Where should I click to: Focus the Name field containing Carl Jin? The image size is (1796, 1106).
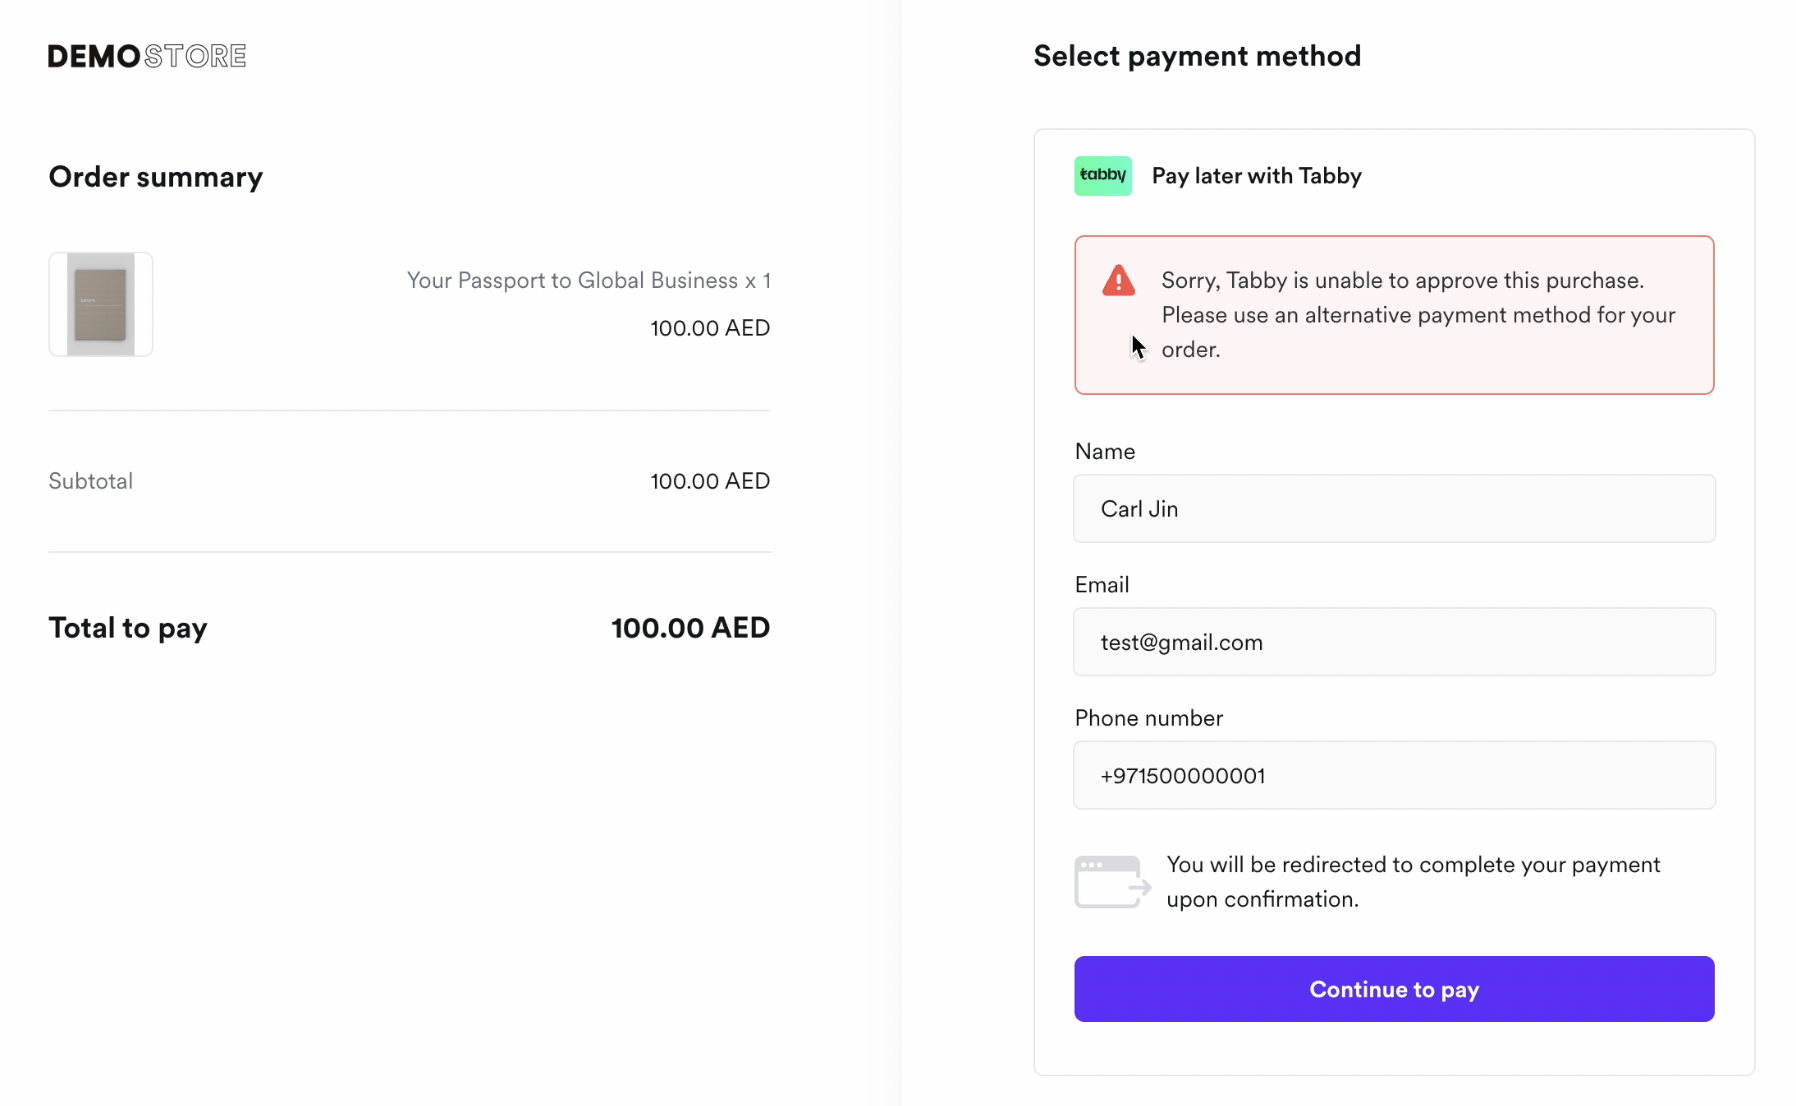[x=1393, y=509]
